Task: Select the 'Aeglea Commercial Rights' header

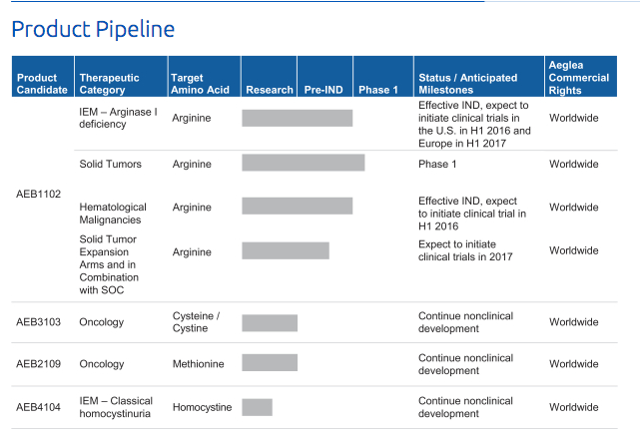Action: [x=580, y=76]
